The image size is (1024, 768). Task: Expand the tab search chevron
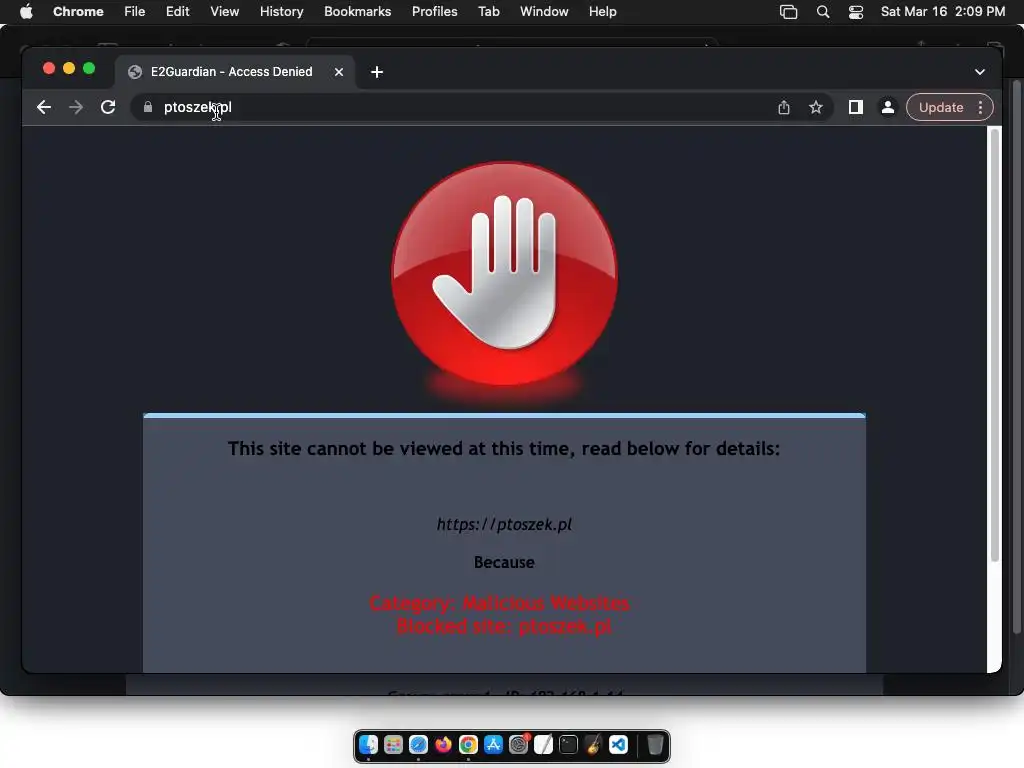click(980, 72)
